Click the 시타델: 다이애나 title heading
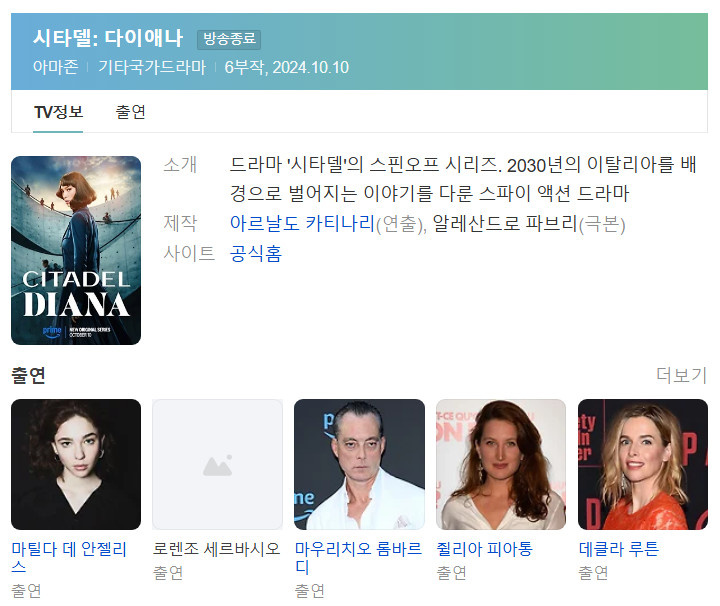Image resolution: width=720 pixels, height=606 pixels. (x=108, y=38)
